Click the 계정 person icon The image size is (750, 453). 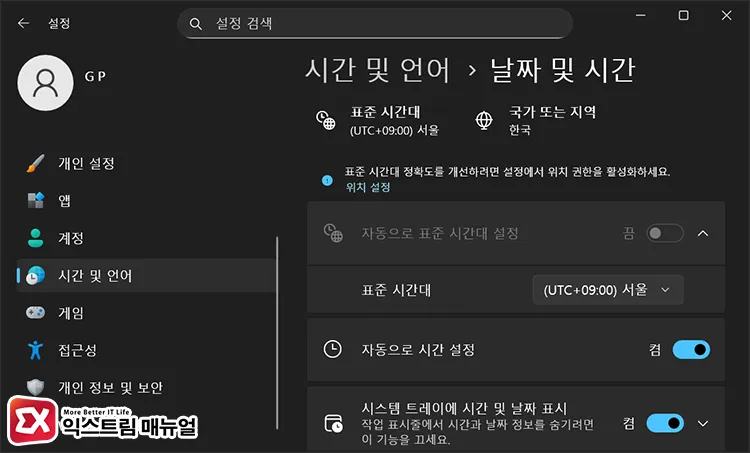[35, 238]
